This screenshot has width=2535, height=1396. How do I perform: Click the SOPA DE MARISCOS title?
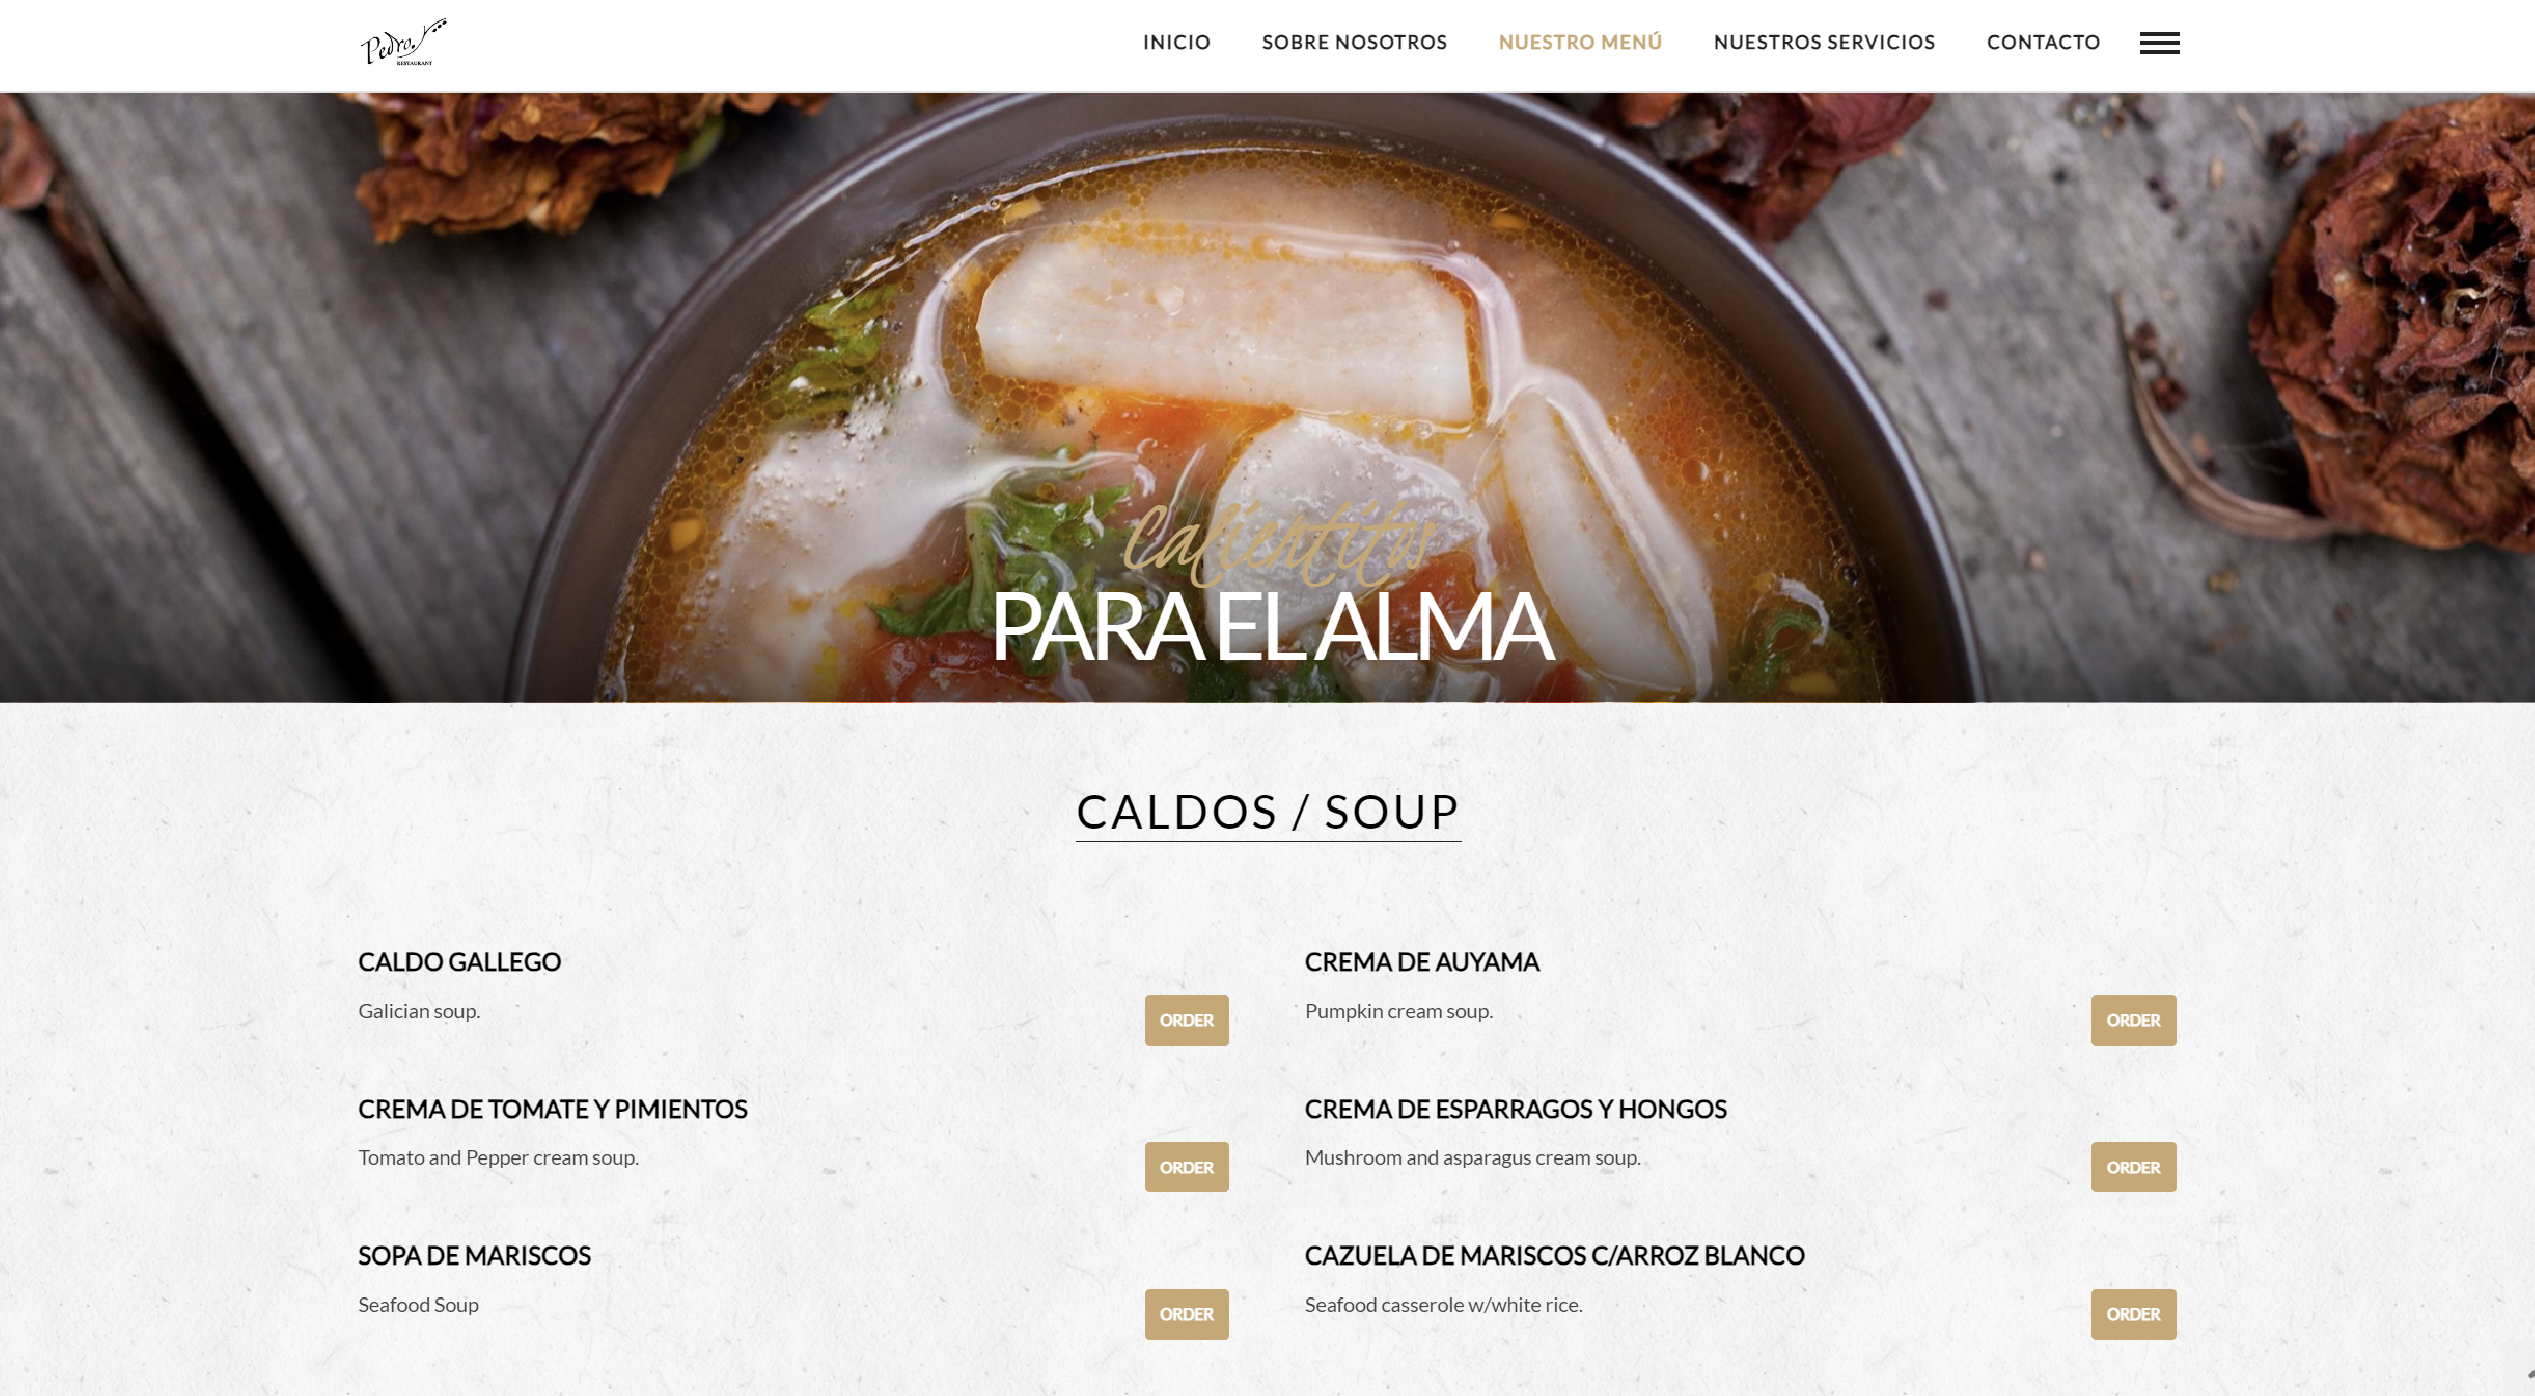pyautogui.click(x=474, y=1256)
